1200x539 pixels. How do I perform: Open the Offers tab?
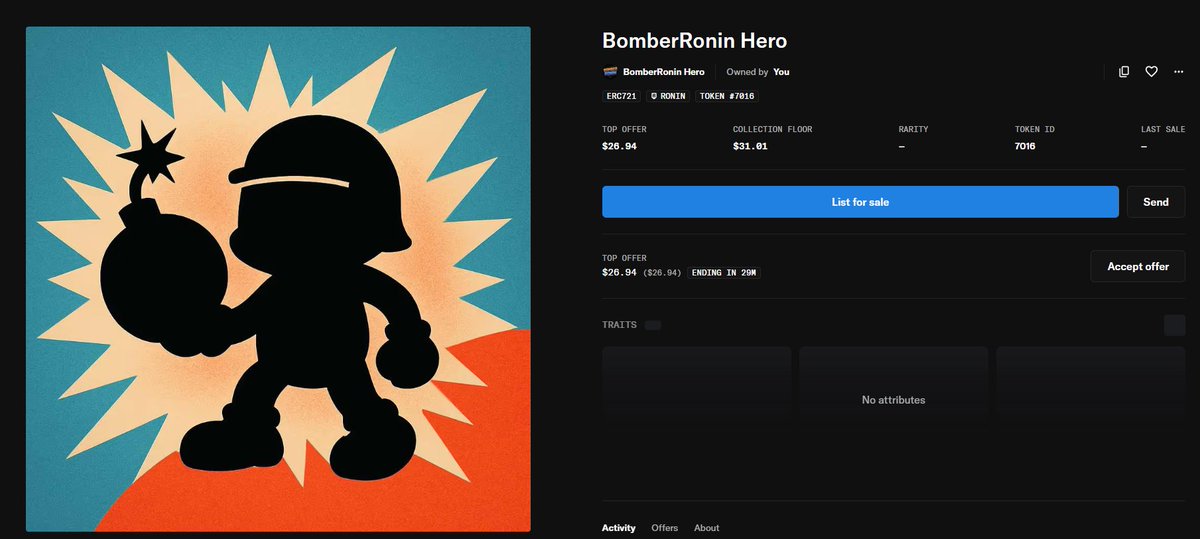pos(664,528)
